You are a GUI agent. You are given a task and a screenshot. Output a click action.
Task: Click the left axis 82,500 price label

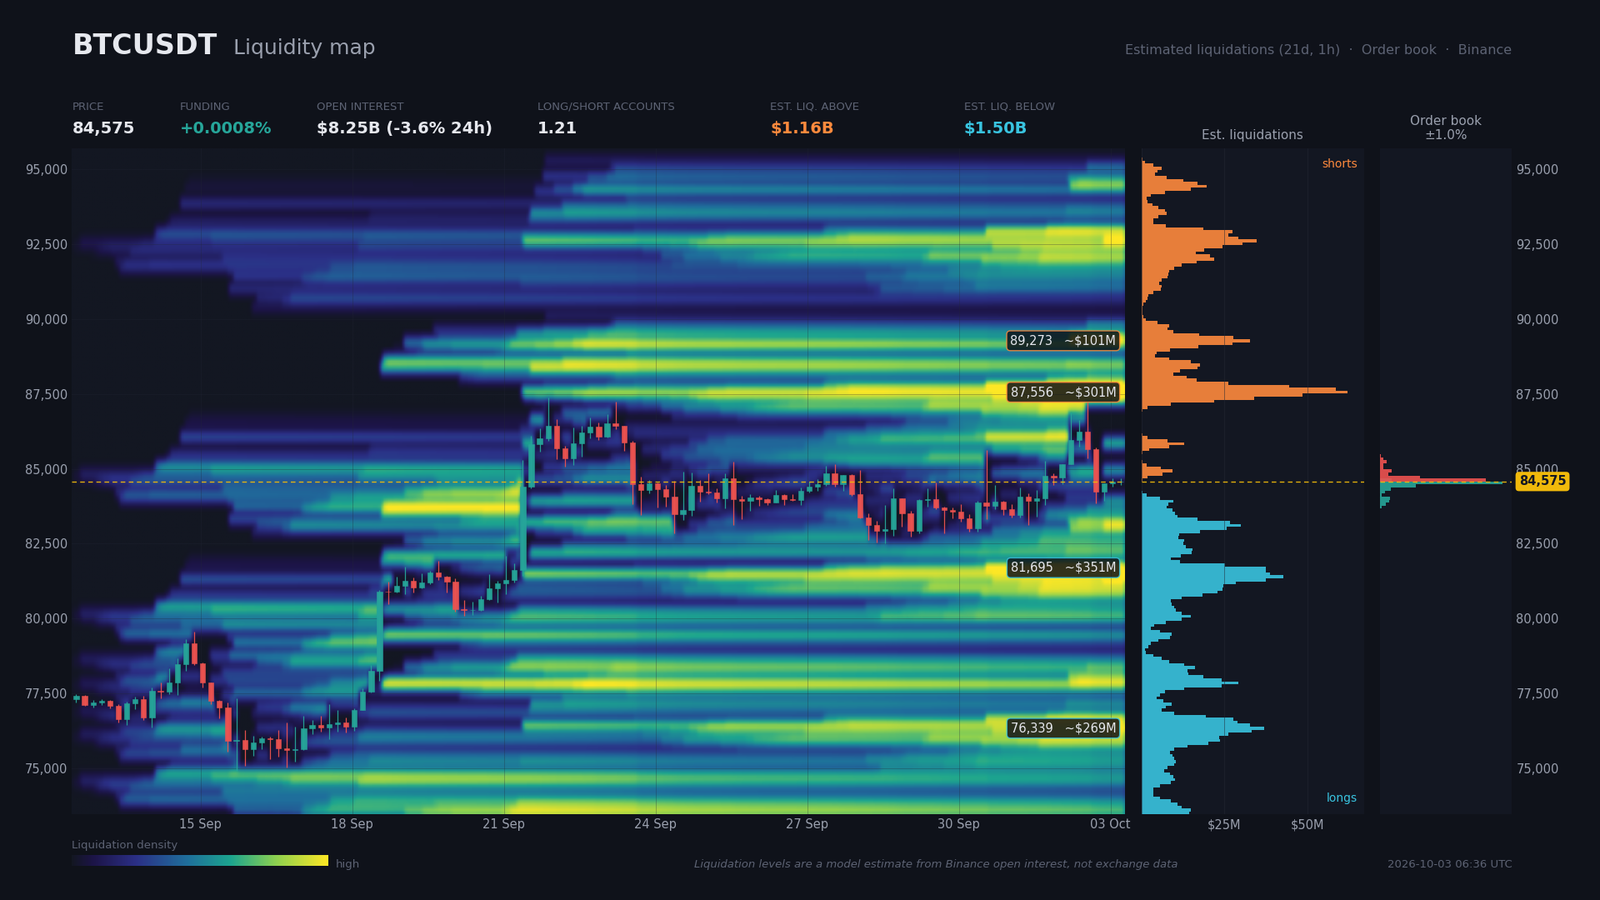46,544
